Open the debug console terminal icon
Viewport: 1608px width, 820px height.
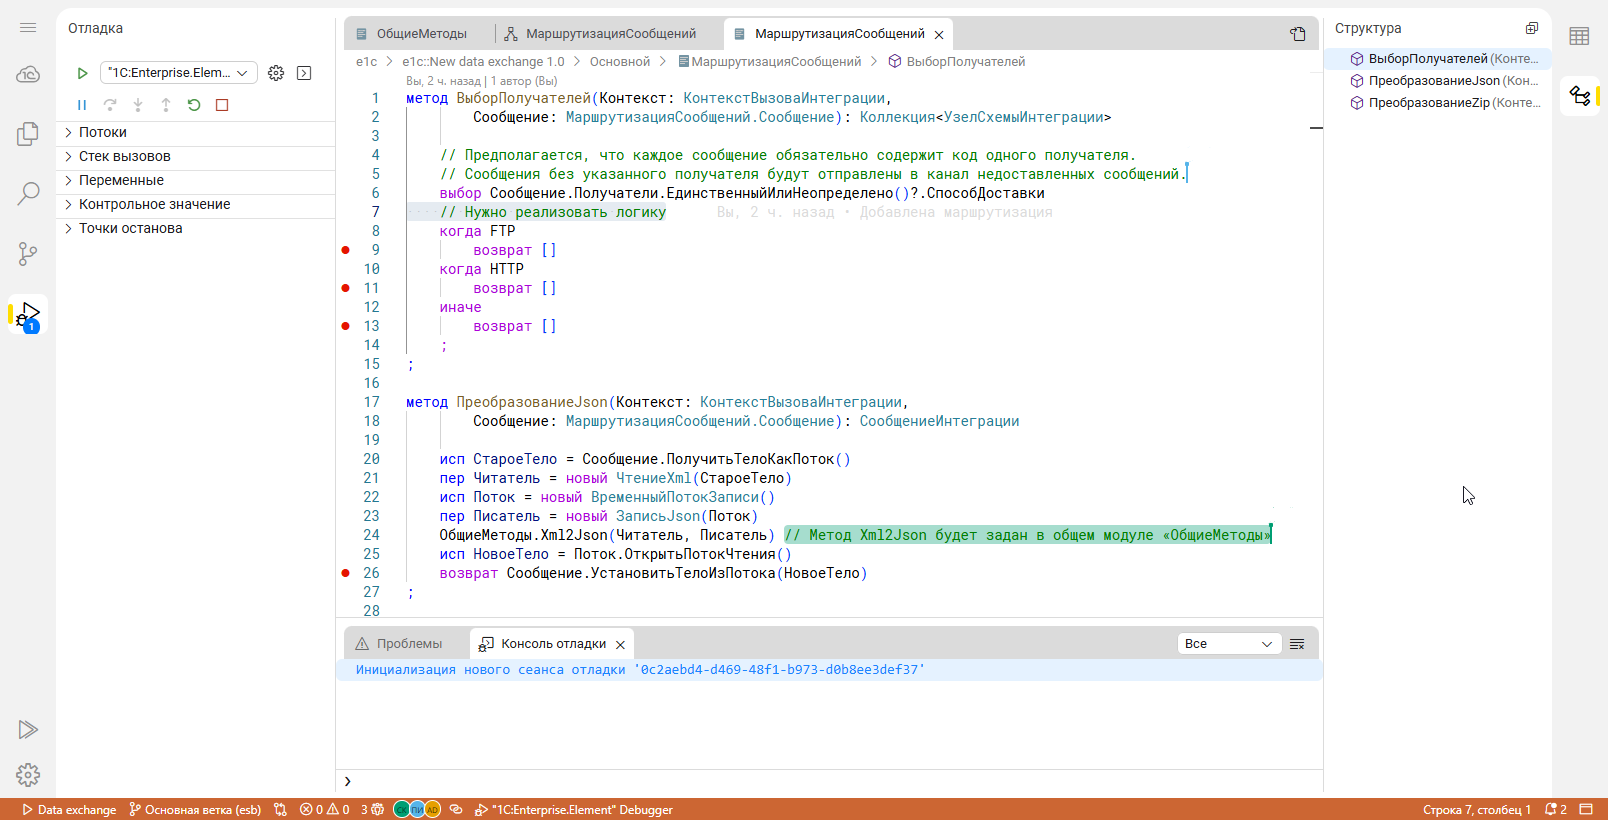click(304, 73)
